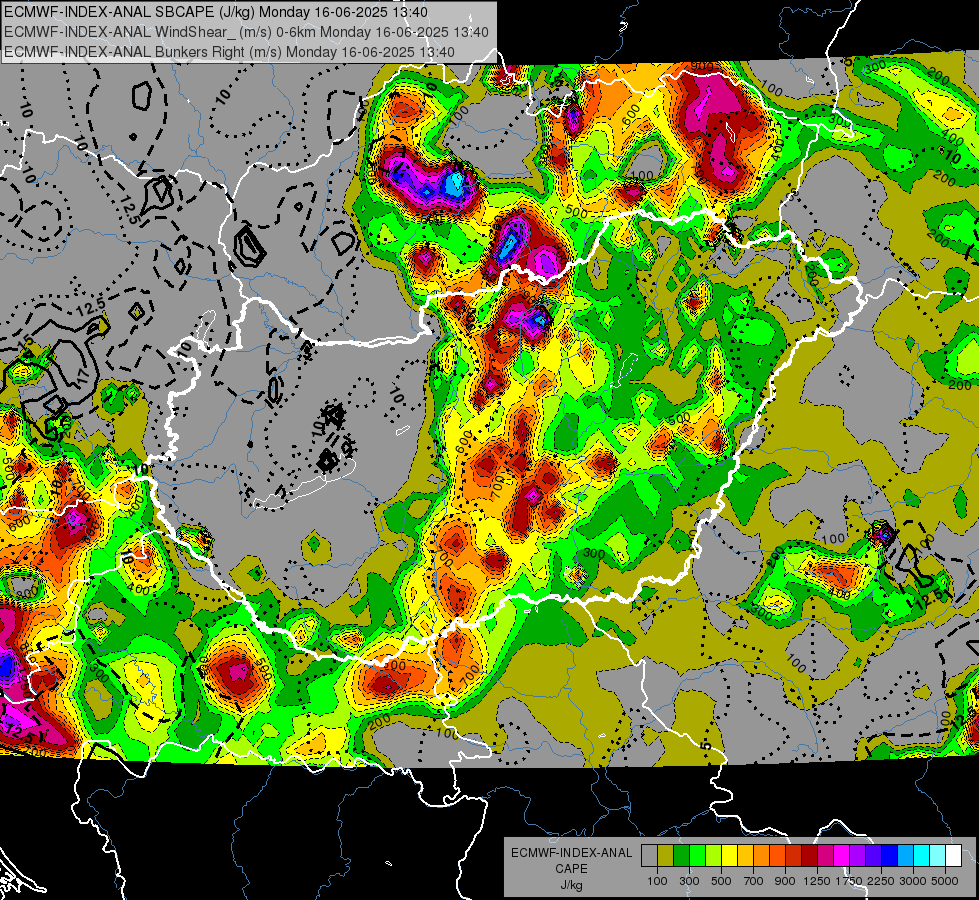Image resolution: width=979 pixels, height=900 pixels.
Task: Click the J/kg unit label in legend
Action: 571,885
